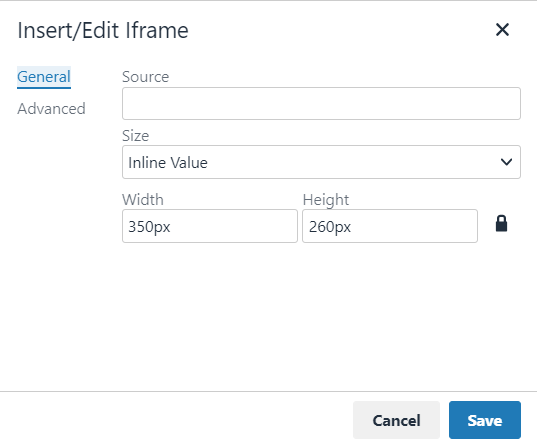Select the 'Inline Value' text in Size
The image size is (537, 447).
click(168, 162)
